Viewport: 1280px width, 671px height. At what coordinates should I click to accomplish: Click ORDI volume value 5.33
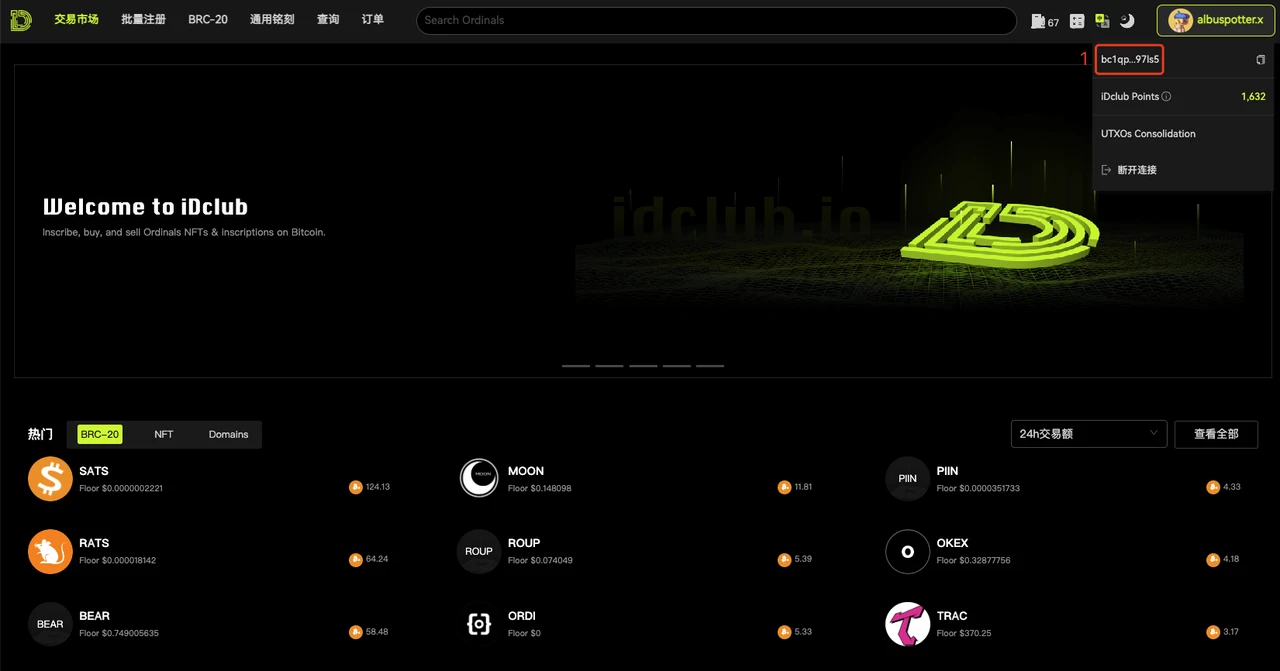803,632
